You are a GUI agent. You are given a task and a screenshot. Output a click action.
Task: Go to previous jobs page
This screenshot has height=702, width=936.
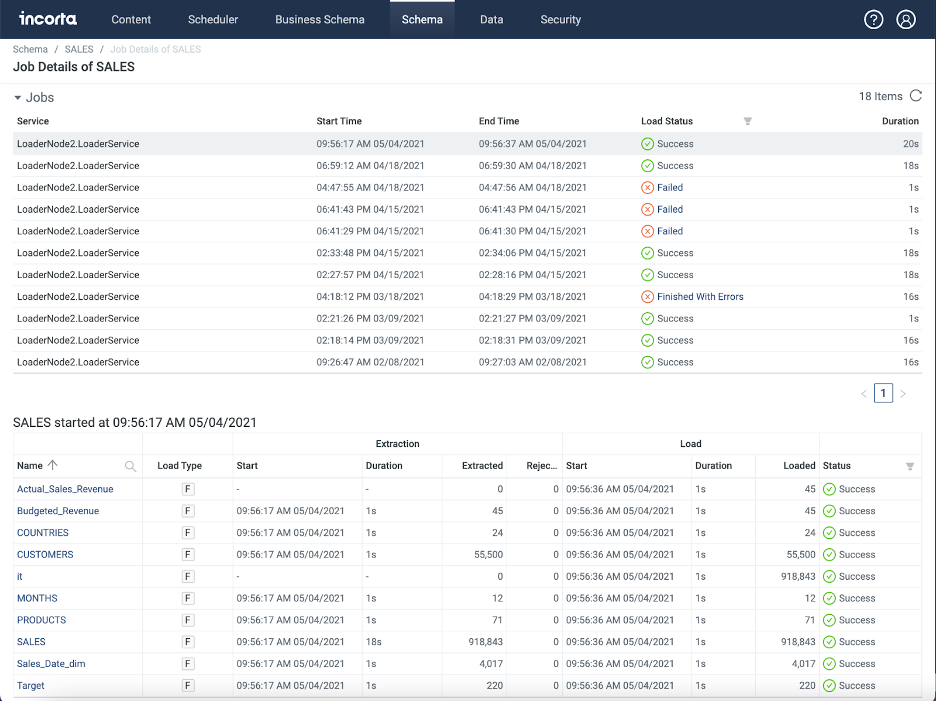[x=864, y=394]
